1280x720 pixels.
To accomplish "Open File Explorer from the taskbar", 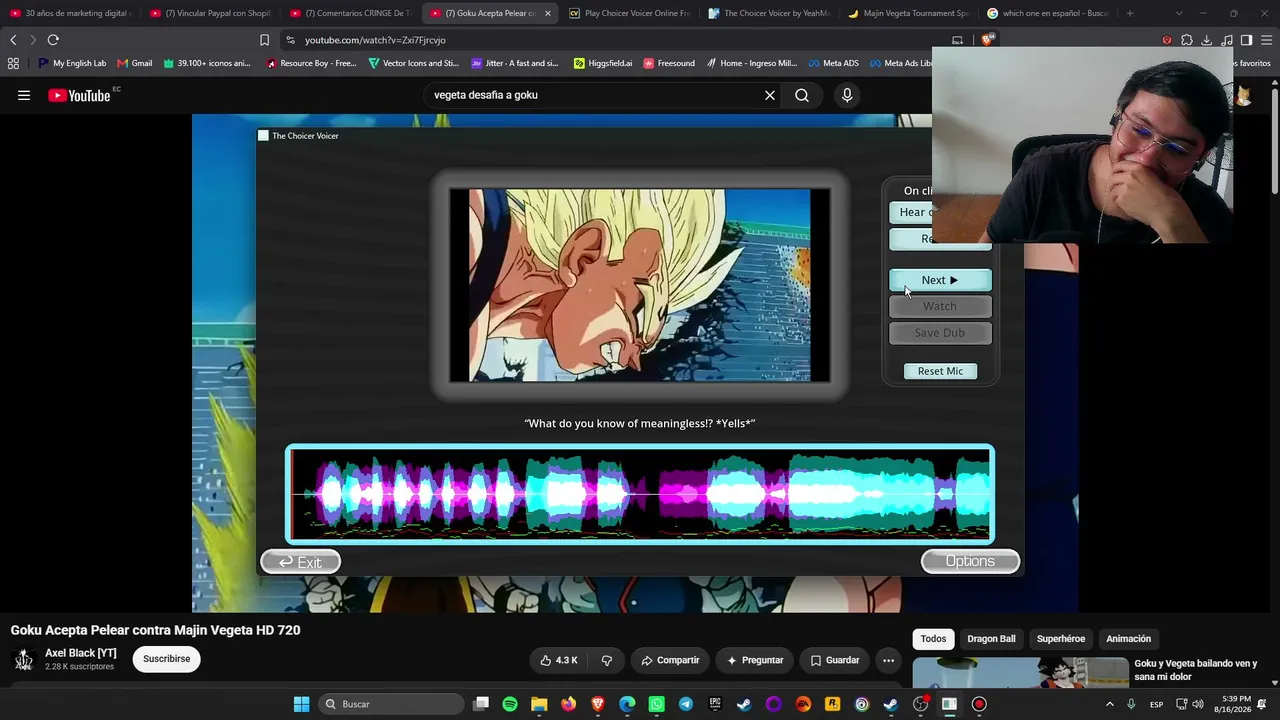I will pos(539,704).
